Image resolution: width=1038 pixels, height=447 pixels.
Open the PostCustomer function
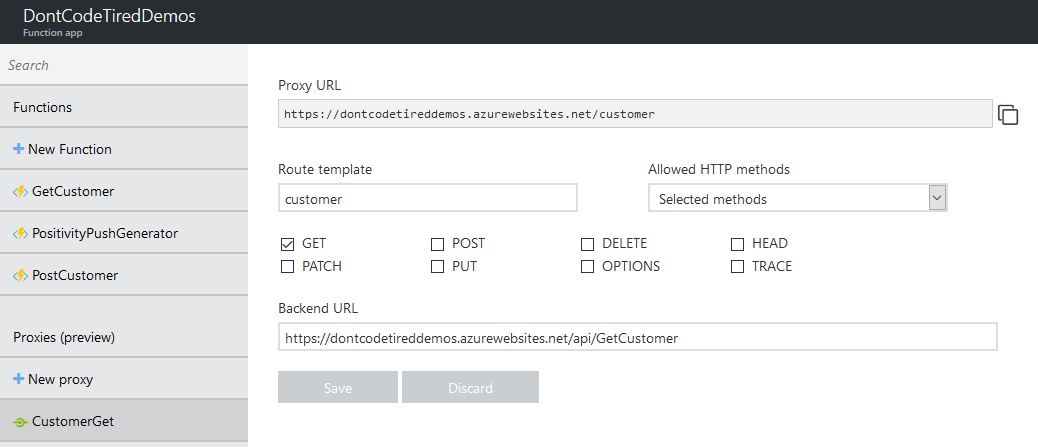click(x=124, y=275)
